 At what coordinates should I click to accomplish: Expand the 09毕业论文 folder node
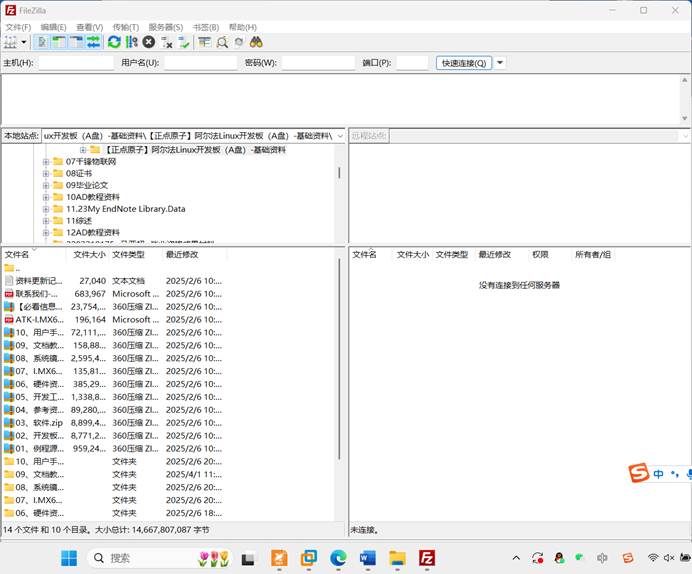[x=46, y=185]
